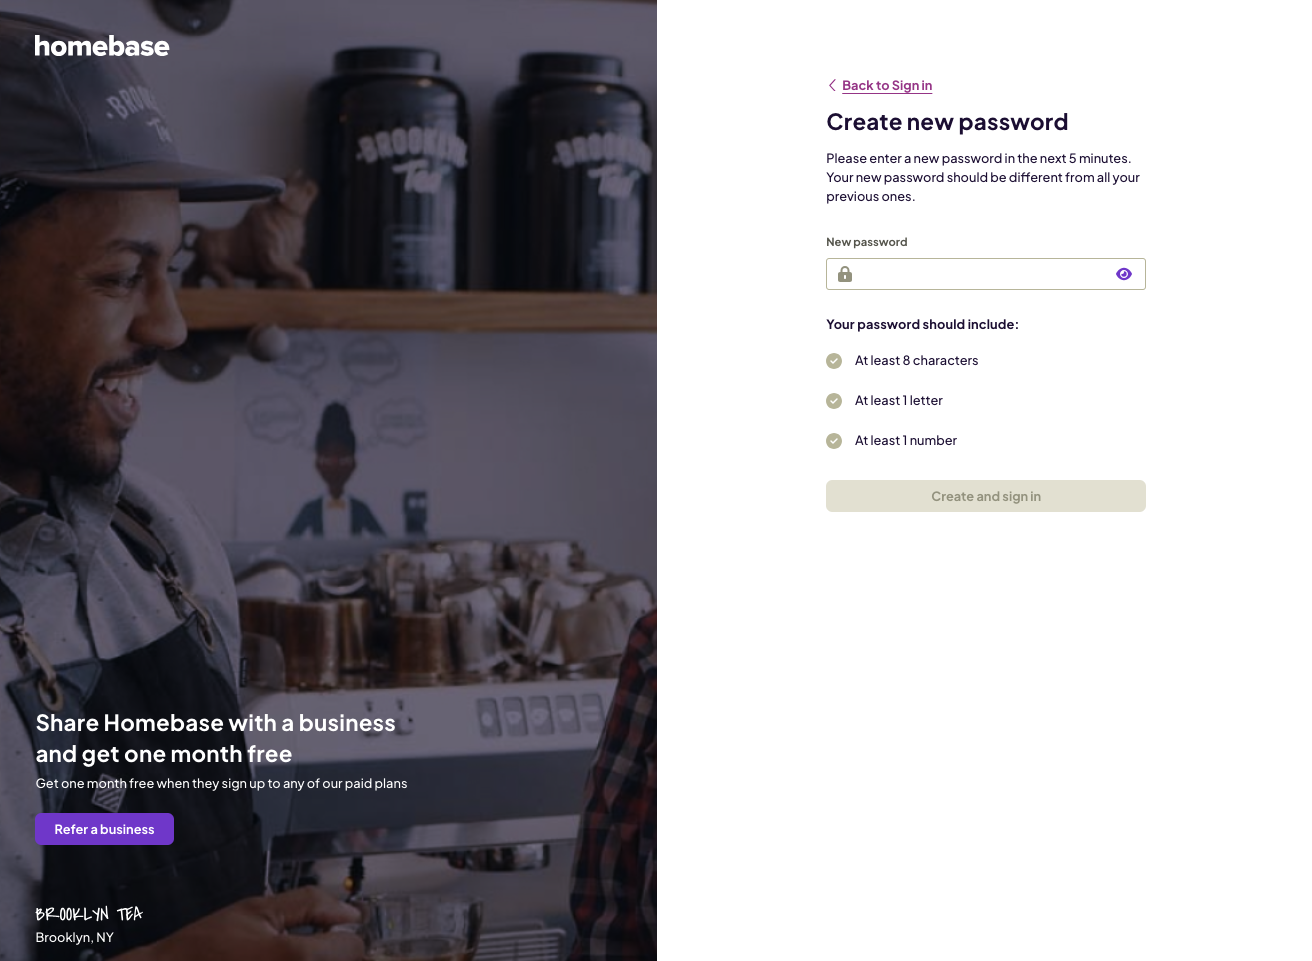This screenshot has height=961, width=1312.
Task: Click the homebase logo
Action: pyautogui.click(x=102, y=46)
